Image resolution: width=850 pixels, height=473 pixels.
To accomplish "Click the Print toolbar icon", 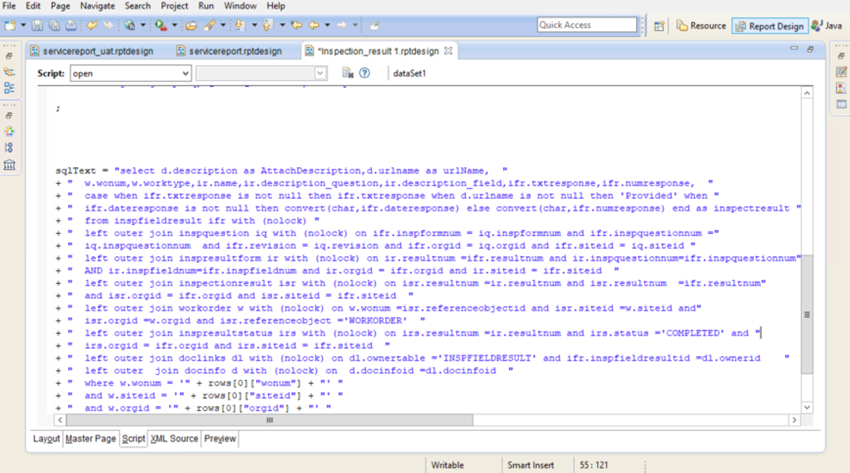I will tap(71, 25).
